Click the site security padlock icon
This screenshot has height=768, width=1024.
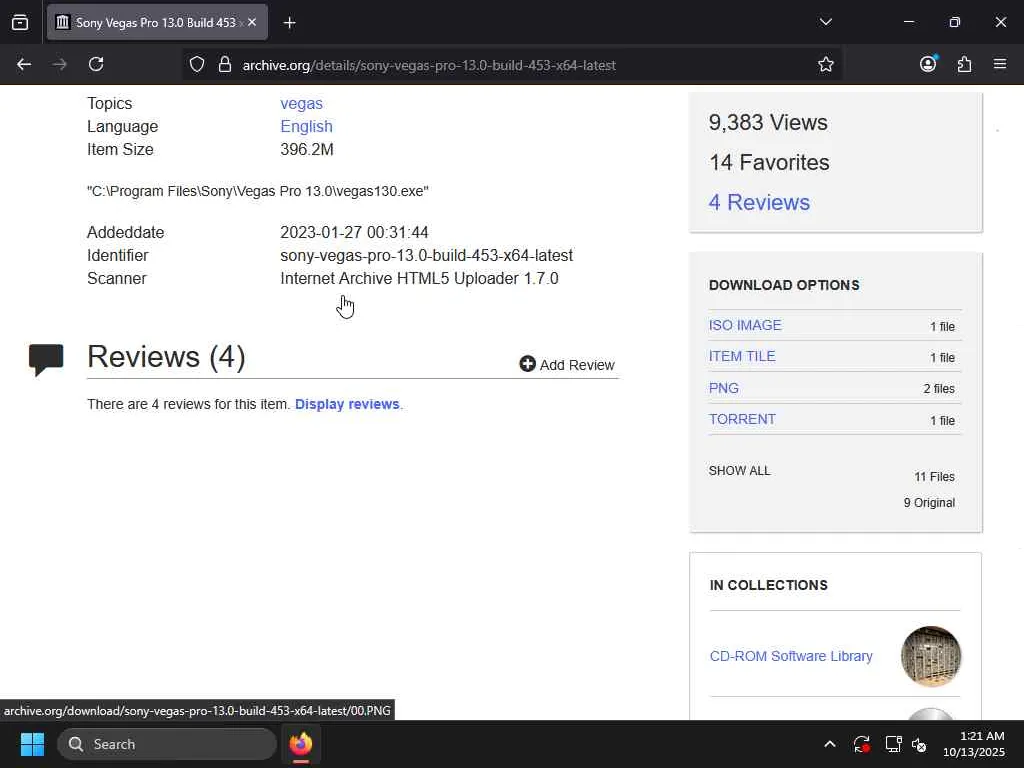point(225,65)
